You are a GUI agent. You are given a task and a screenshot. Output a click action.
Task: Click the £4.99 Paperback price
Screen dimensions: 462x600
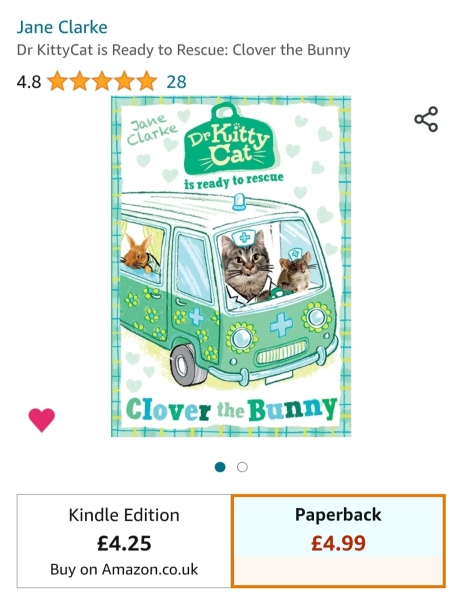click(338, 543)
